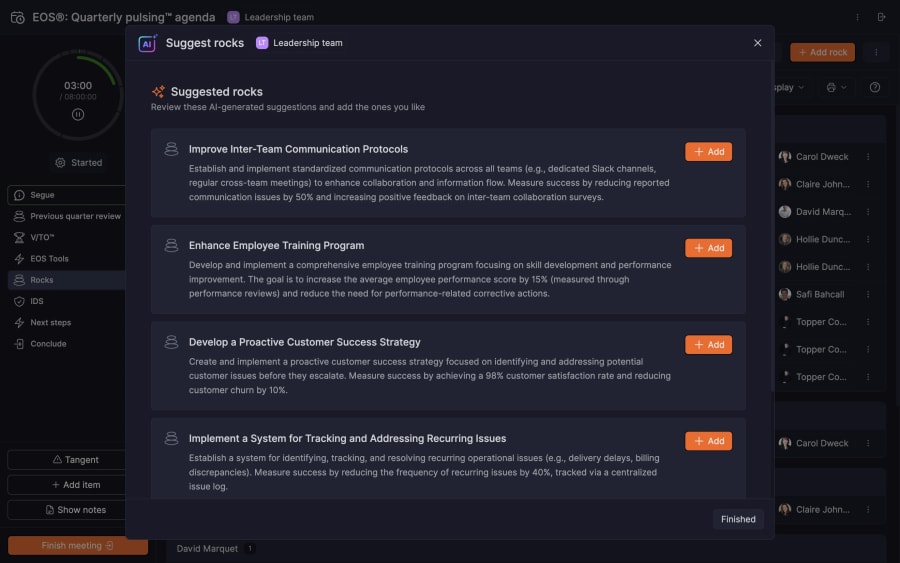Go to Next steps section
Image resolution: width=900 pixels, height=563 pixels.
(x=67, y=323)
